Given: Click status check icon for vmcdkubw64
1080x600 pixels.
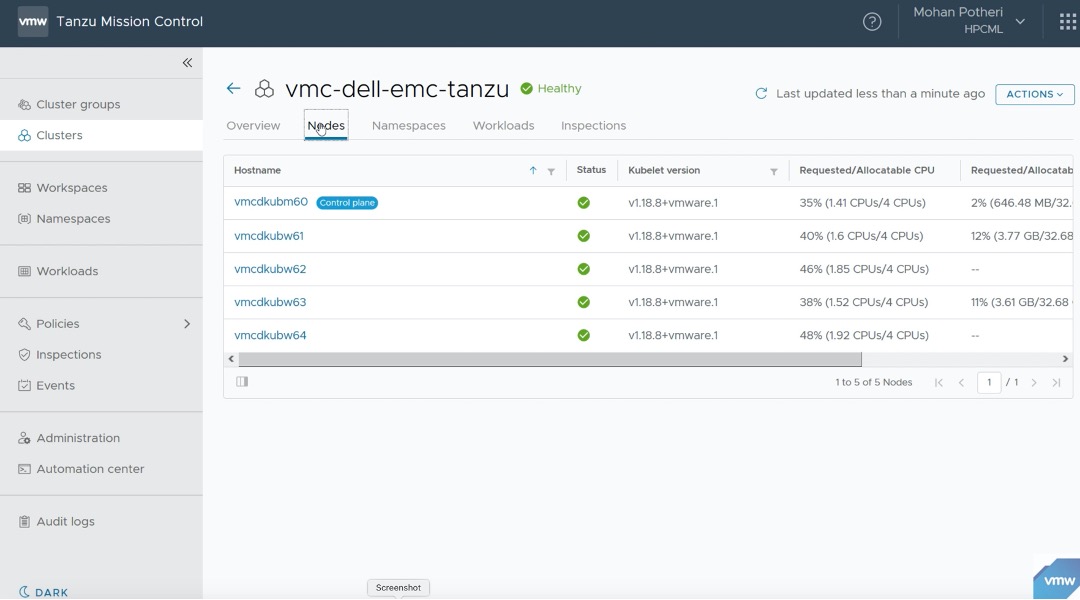Looking at the screenshot, I should click(x=583, y=335).
